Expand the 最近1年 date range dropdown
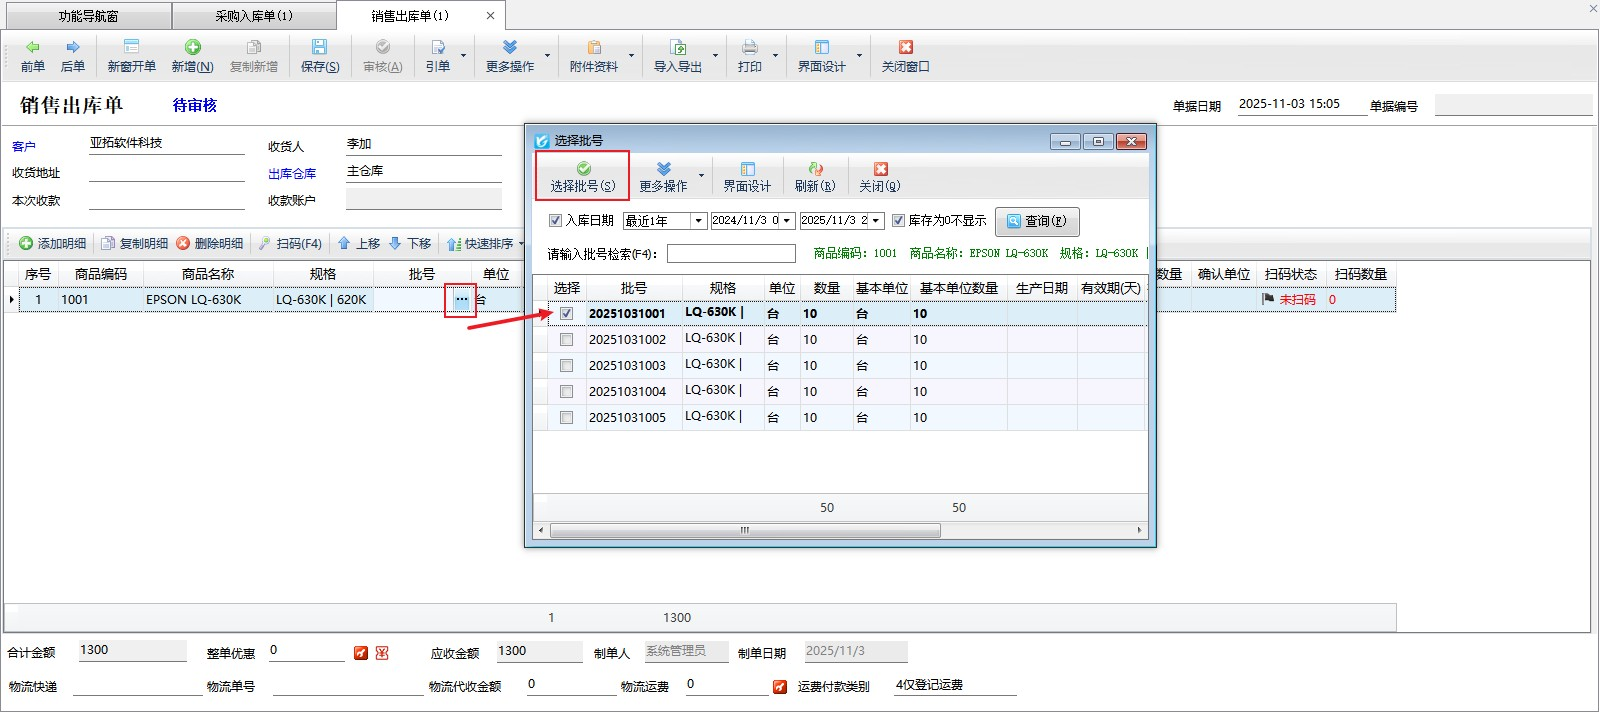The image size is (1600, 713). [698, 221]
